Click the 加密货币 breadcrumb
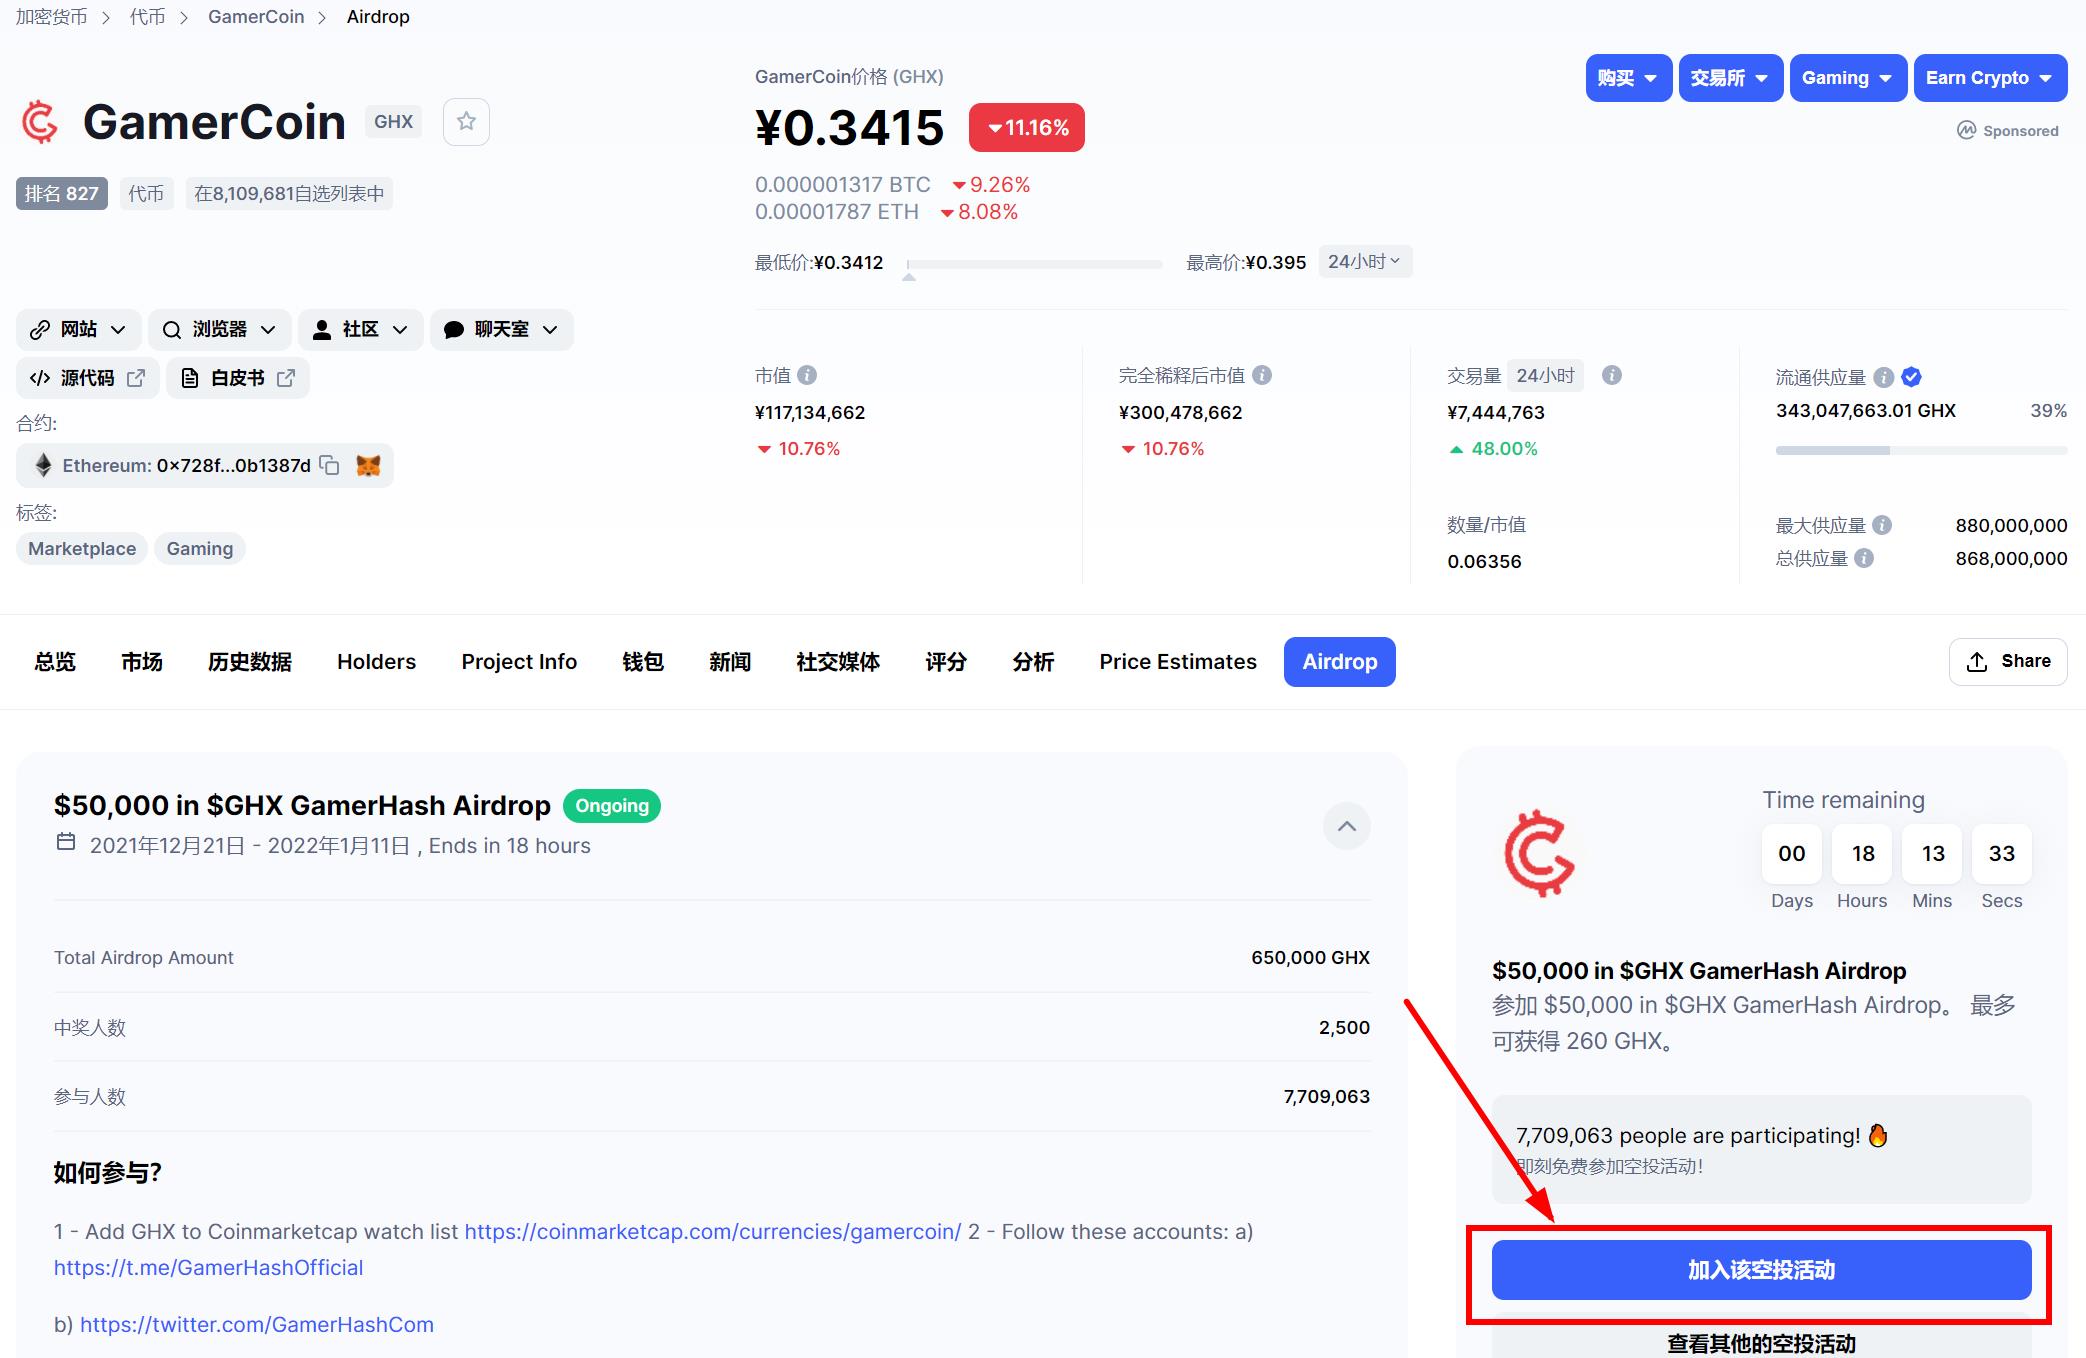 point(51,17)
